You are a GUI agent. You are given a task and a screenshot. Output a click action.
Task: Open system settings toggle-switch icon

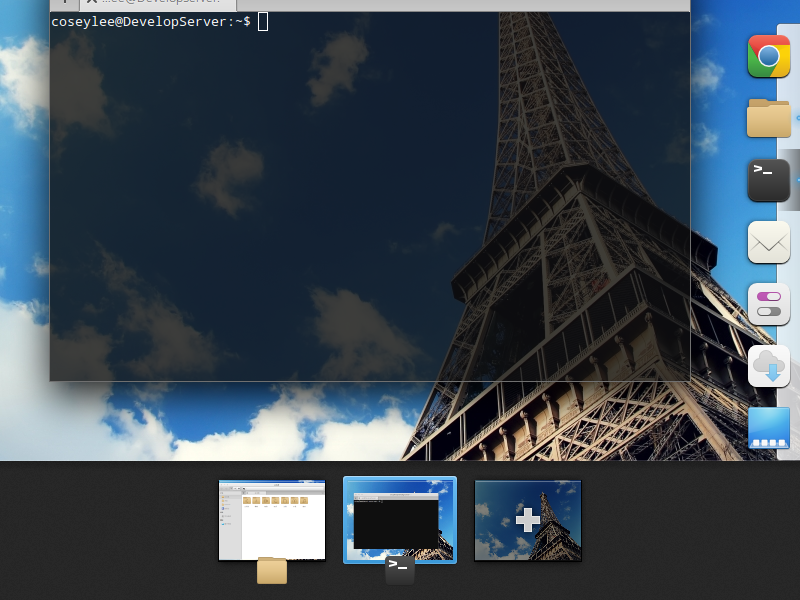[x=768, y=304]
